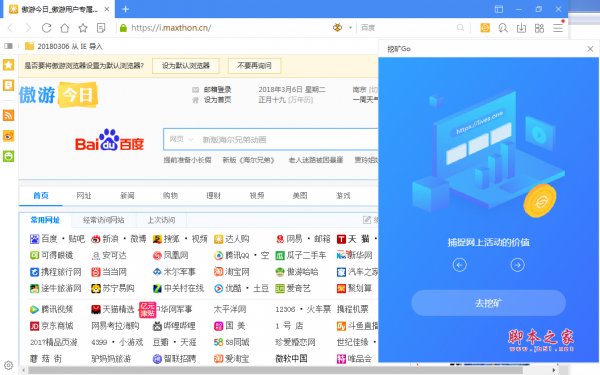Open the Weibo sidebar icon

pyautogui.click(x=8, y=136)
